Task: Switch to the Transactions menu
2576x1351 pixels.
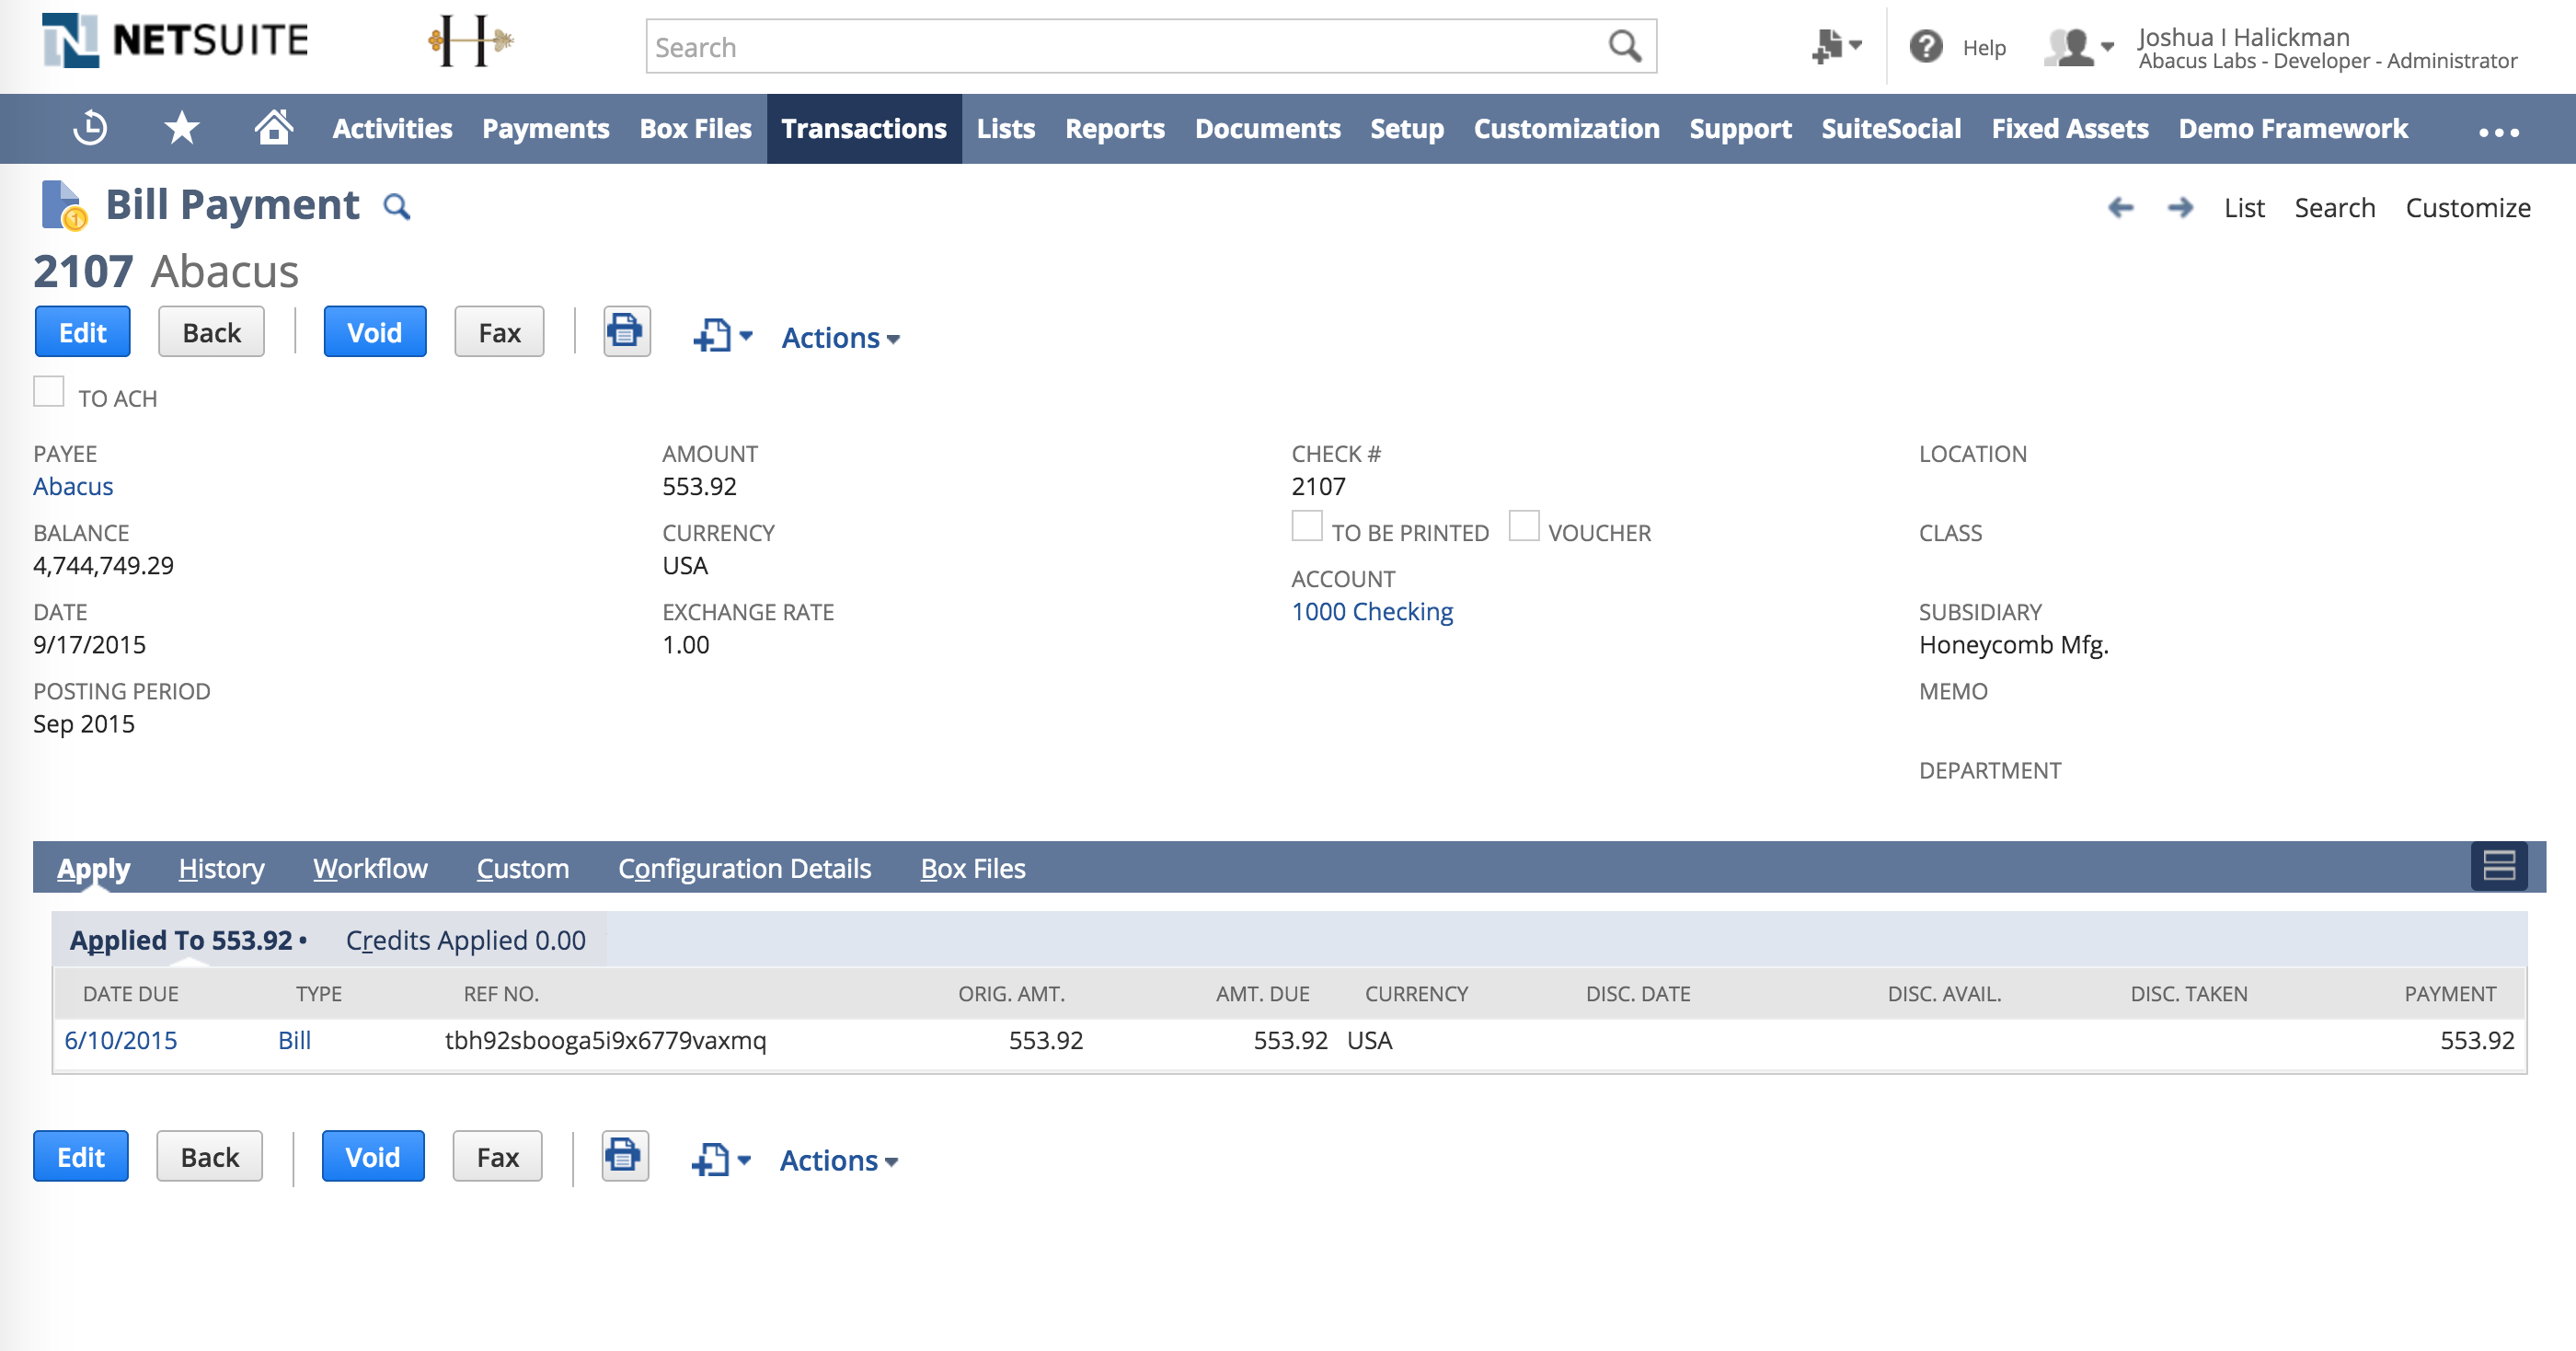Action: [864, 128]
